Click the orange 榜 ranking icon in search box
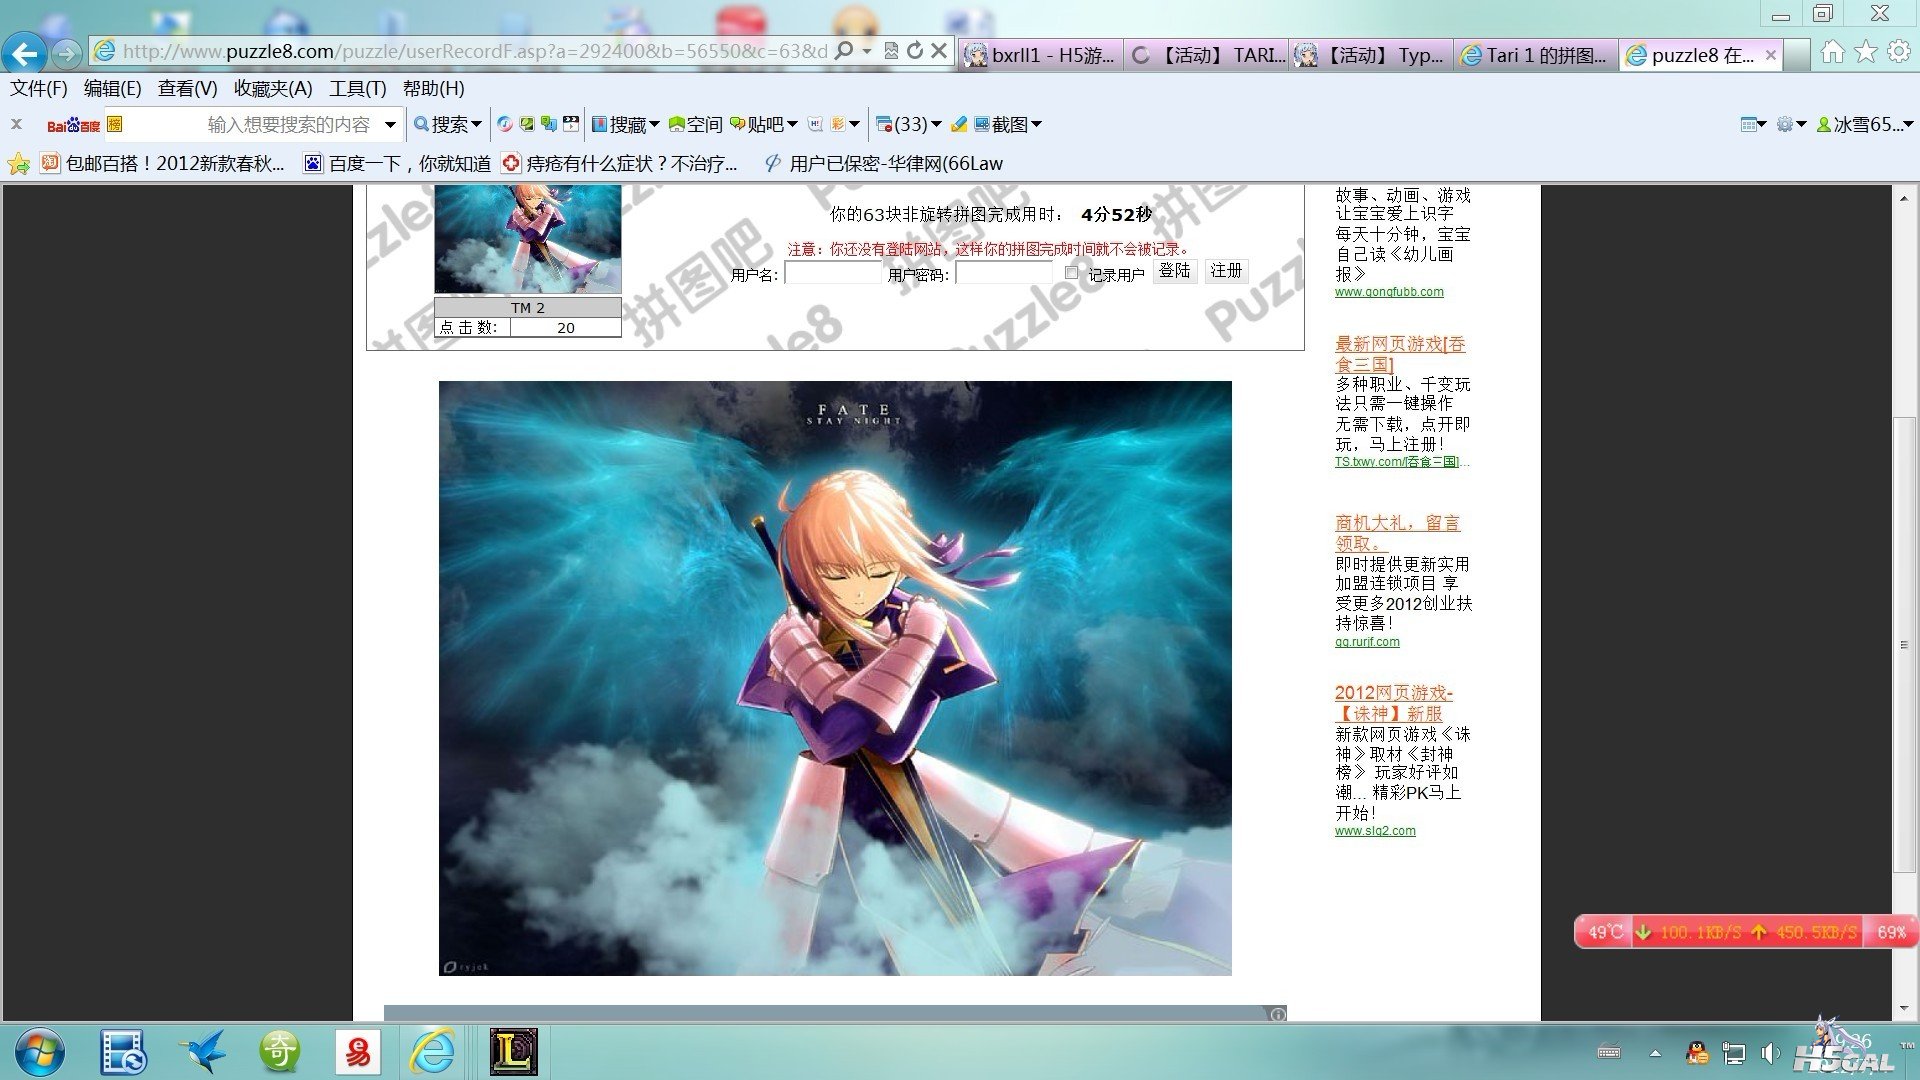Viewport: 1920px width, 1080px height. pyautogui.click(x=115, y=124)
